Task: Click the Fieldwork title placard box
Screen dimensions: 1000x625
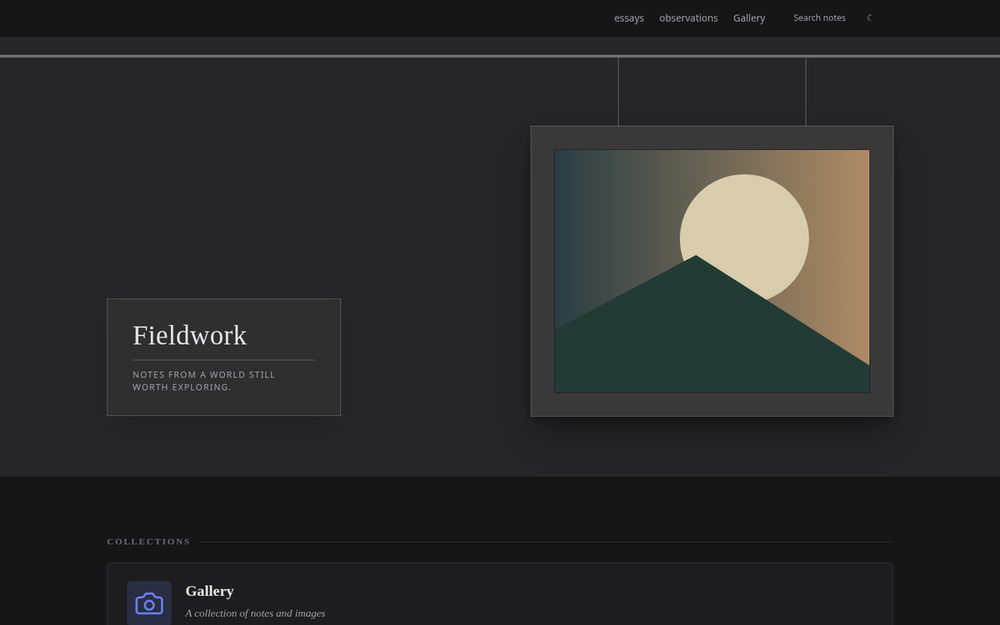Action: pyautogui.click(x=224, y=357)
